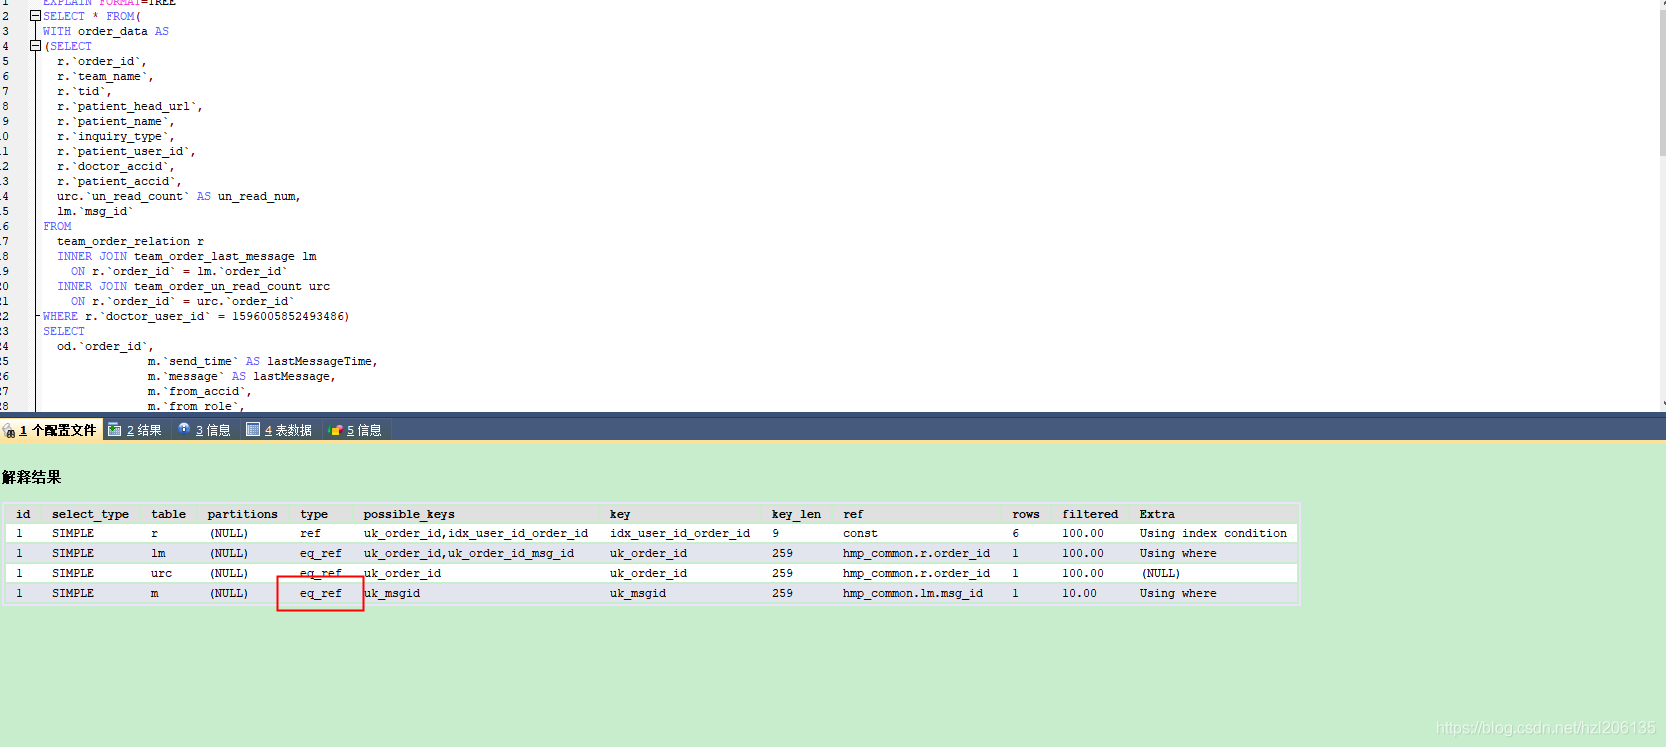Viewport: 1666px width, 747px height.
Task: Open the 4 表数据 table data tab
Action: 279,430
